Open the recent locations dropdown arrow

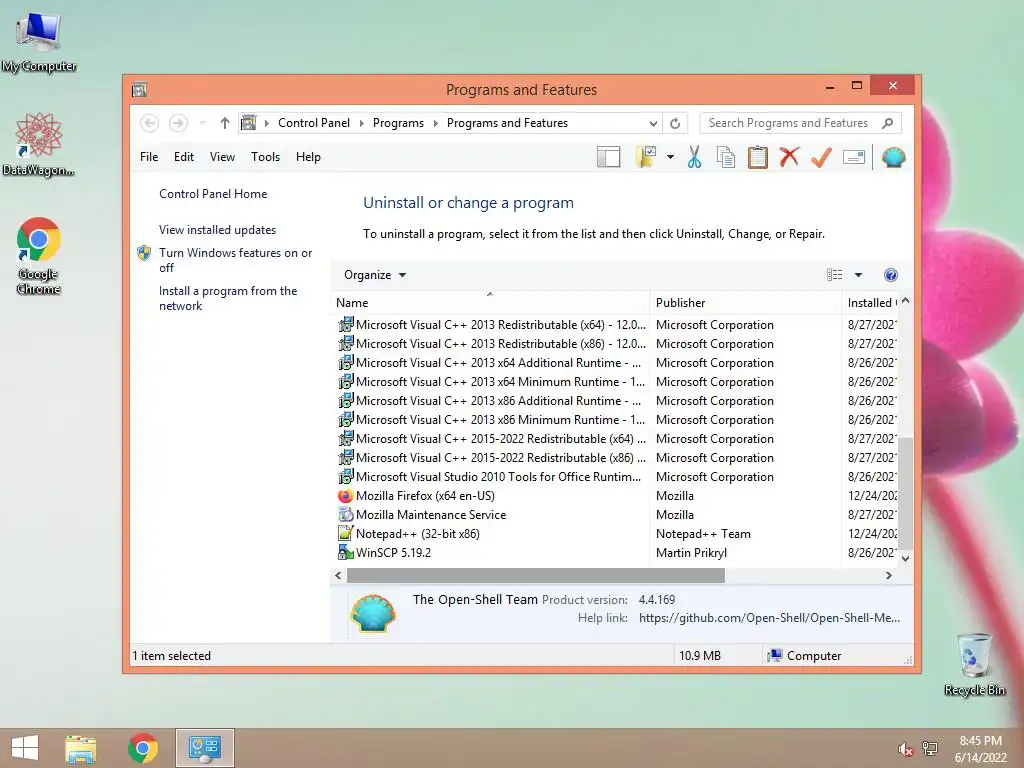pyautogui.click(x=203, y=123)
